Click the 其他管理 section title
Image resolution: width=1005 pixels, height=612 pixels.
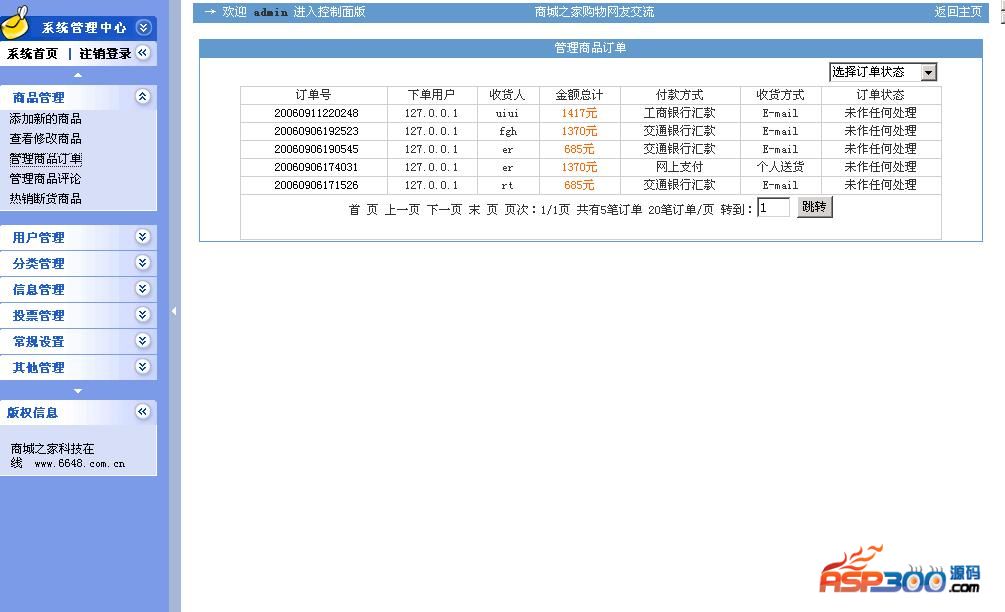(38, 368)
